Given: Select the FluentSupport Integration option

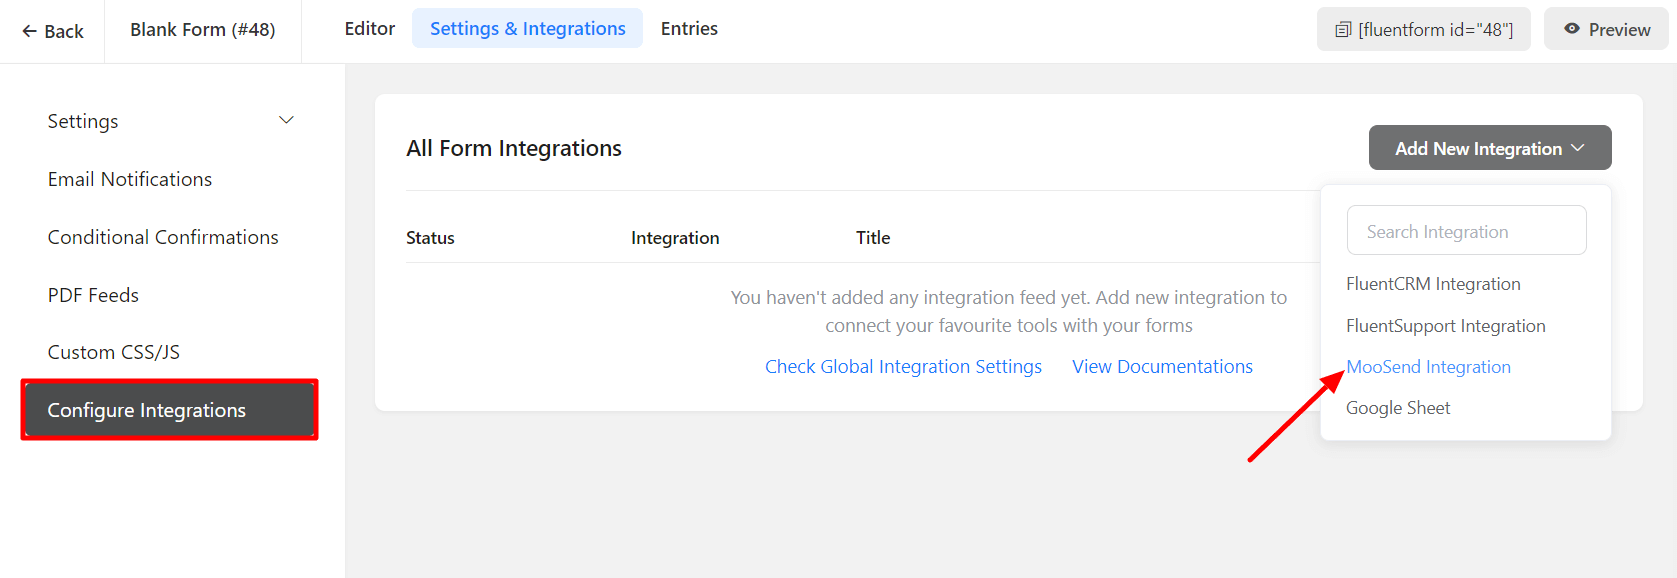Looking at the screenshot, I should (x=1445, y=326).
